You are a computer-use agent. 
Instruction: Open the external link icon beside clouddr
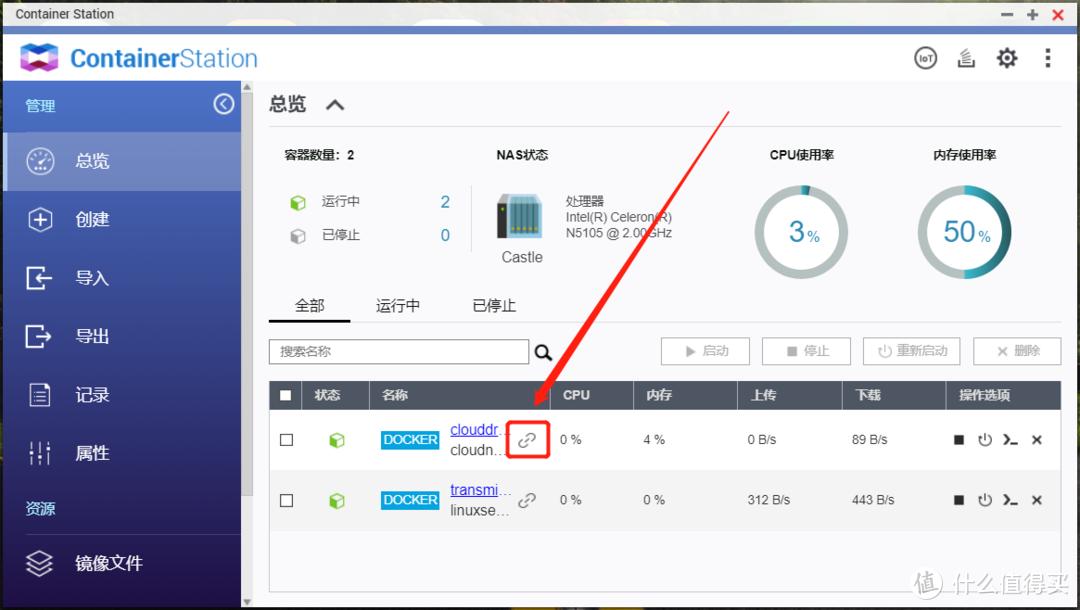[527, 439]
